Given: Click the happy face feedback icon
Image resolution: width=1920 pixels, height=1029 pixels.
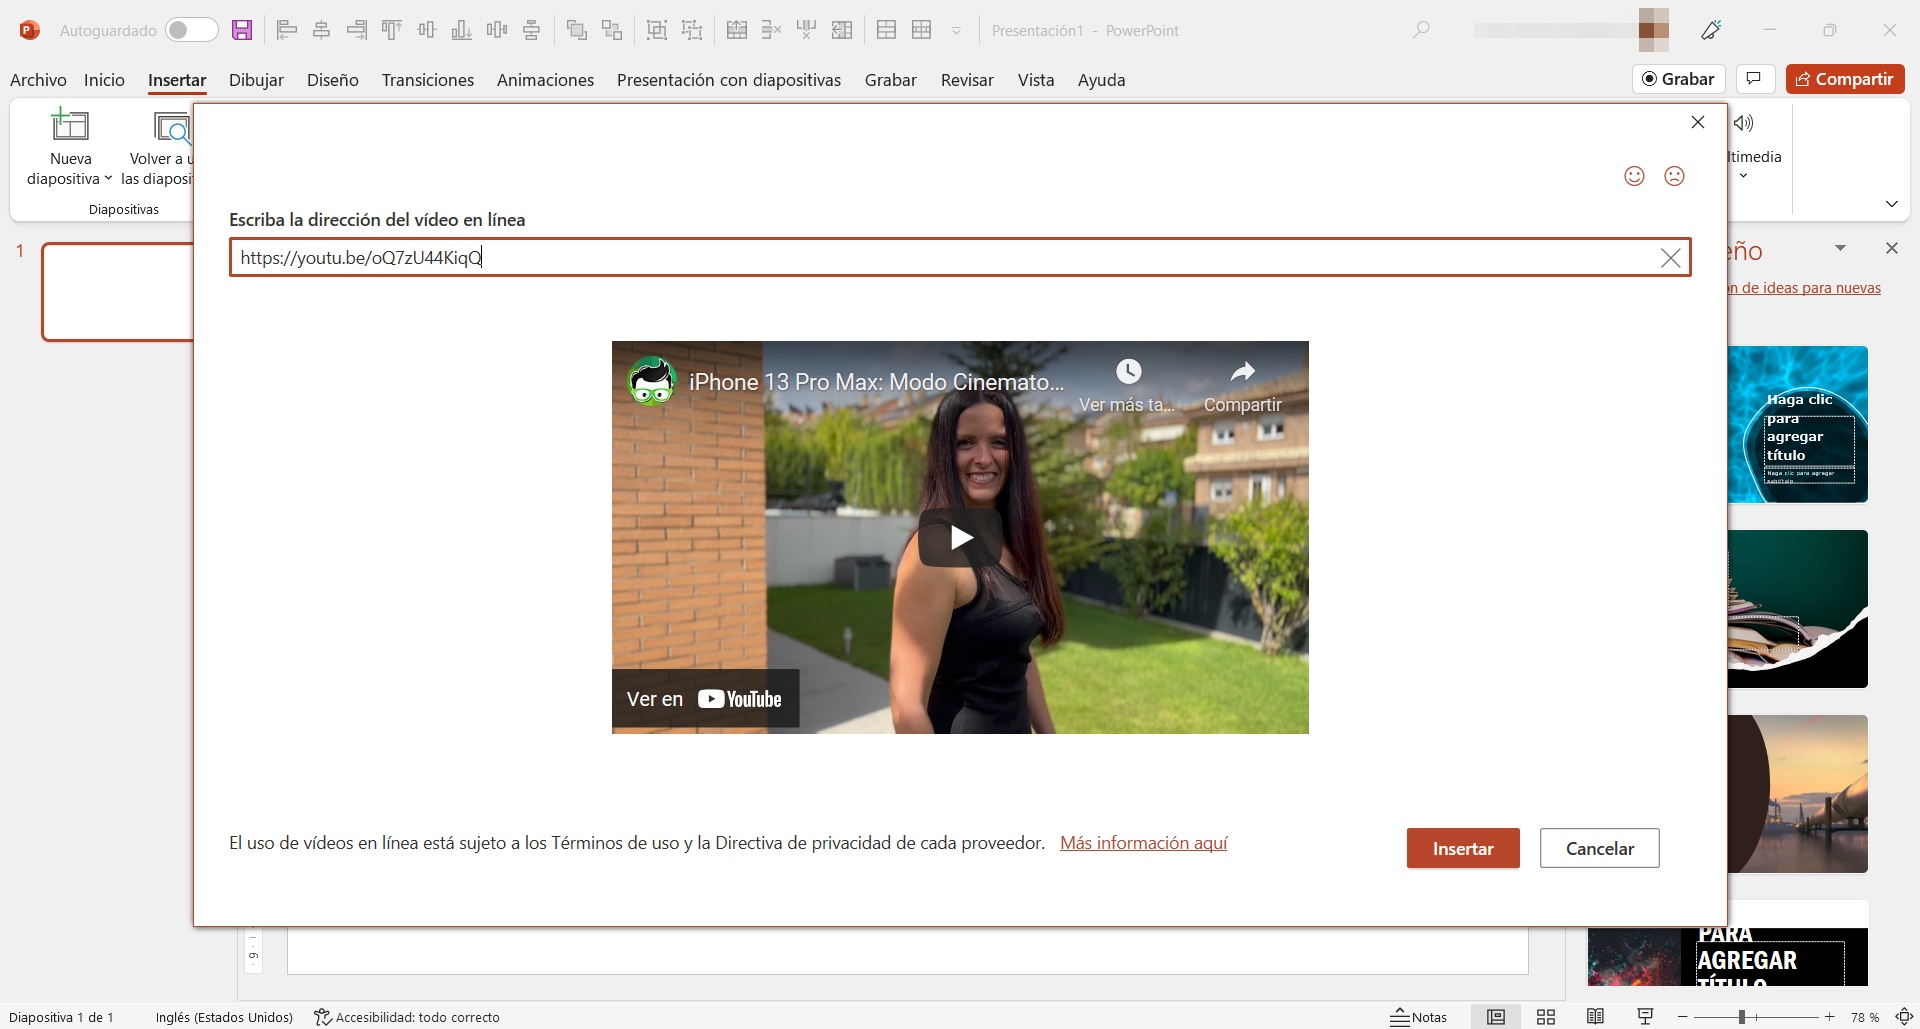Looking at the screenshot, I should pyautogui.click(x=1634, y=176).
